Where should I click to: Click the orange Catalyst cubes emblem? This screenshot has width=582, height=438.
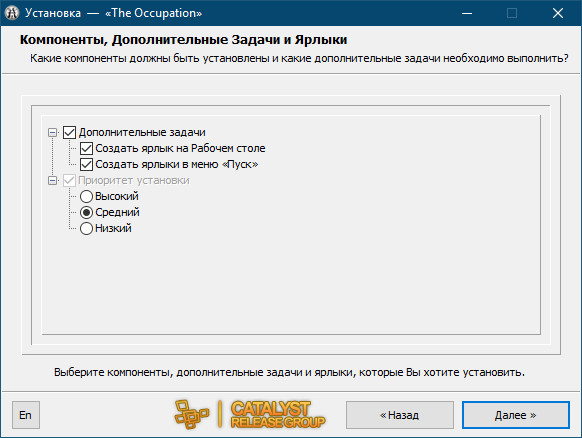(x=192, y=414)
